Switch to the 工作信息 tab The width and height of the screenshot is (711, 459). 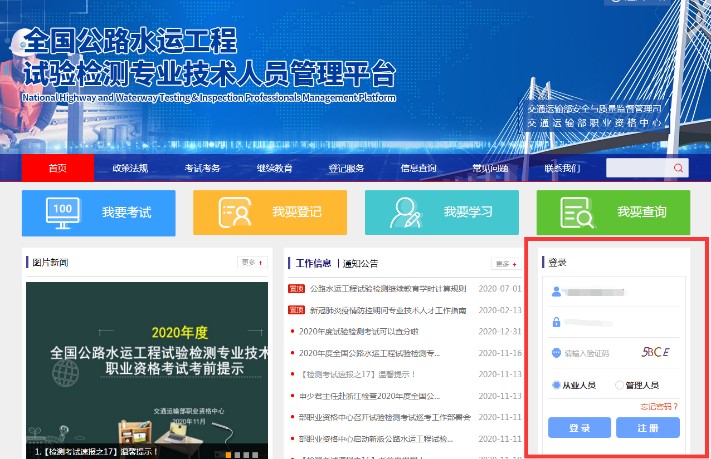click(313, 263)
